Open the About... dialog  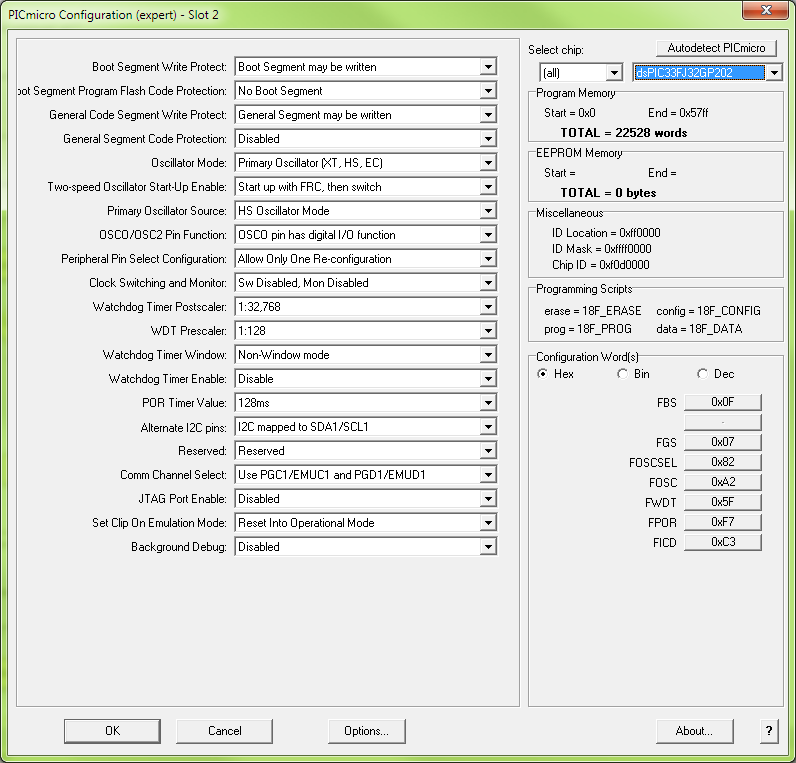tap(694, 731)
